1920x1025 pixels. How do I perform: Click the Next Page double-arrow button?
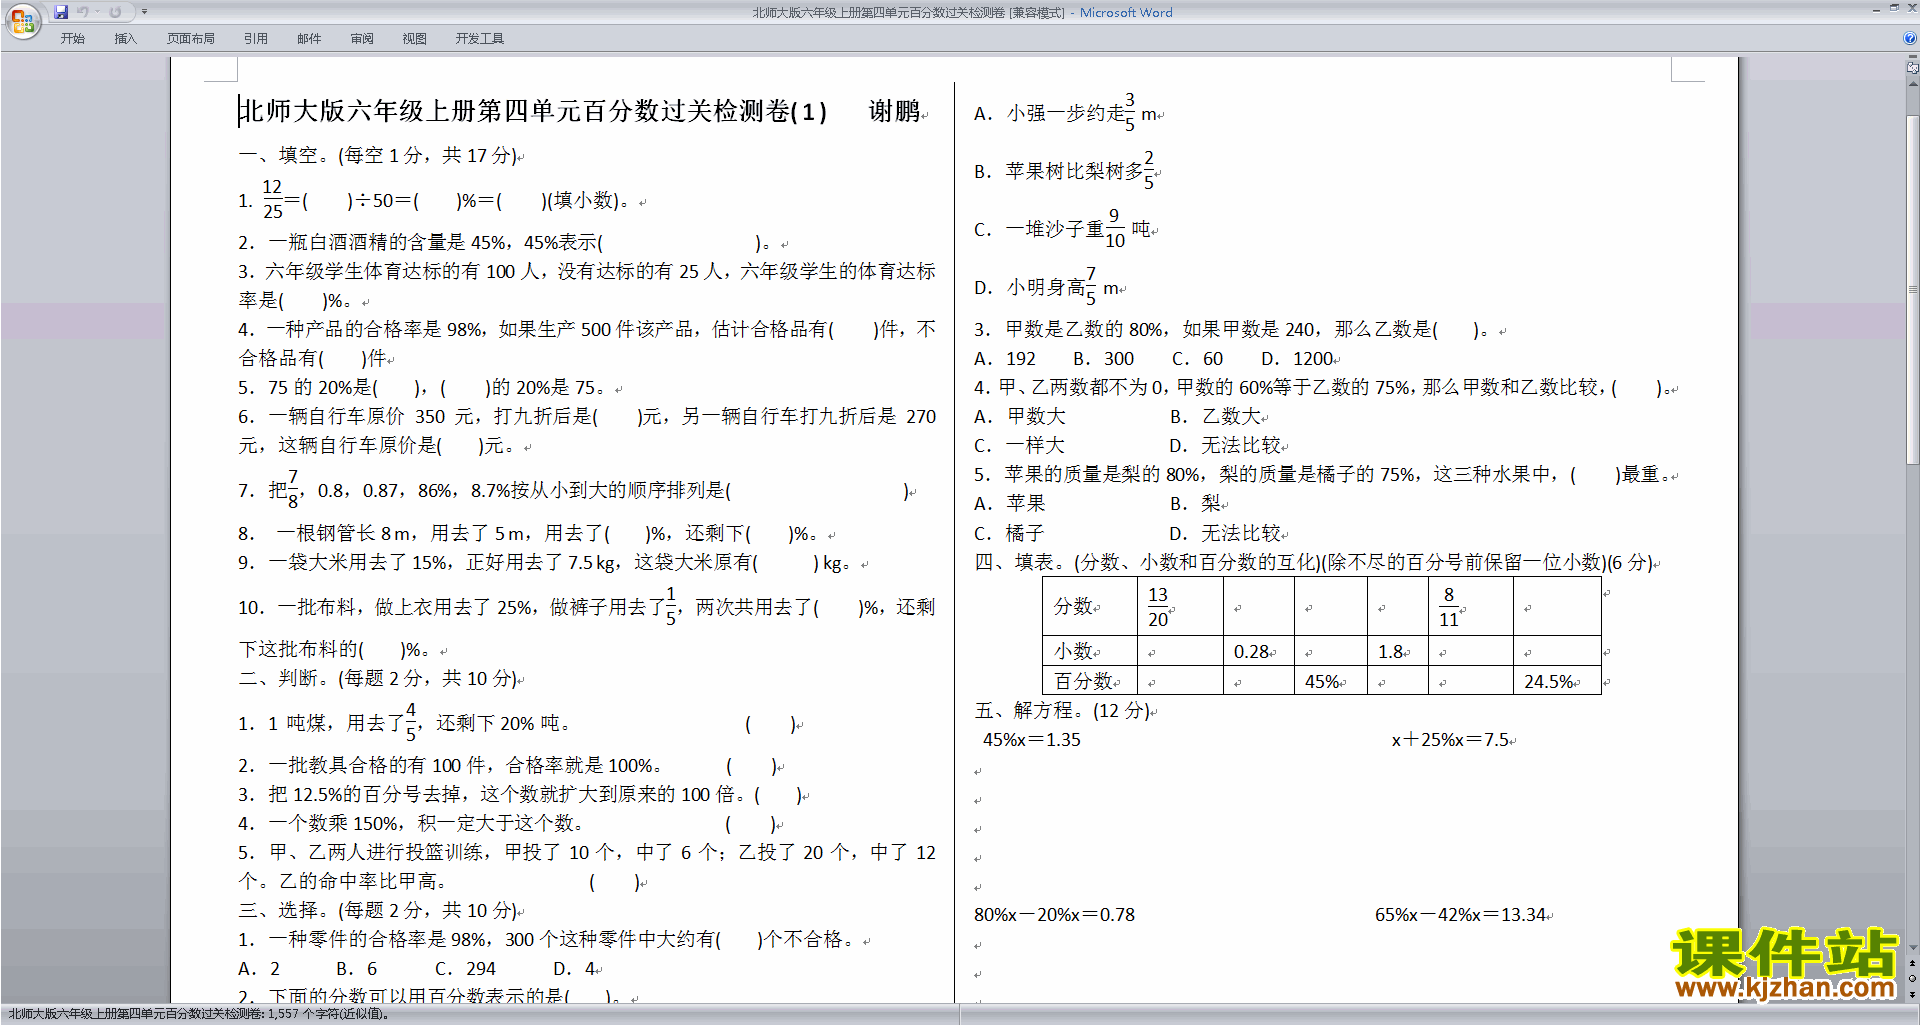(1913, 994)
